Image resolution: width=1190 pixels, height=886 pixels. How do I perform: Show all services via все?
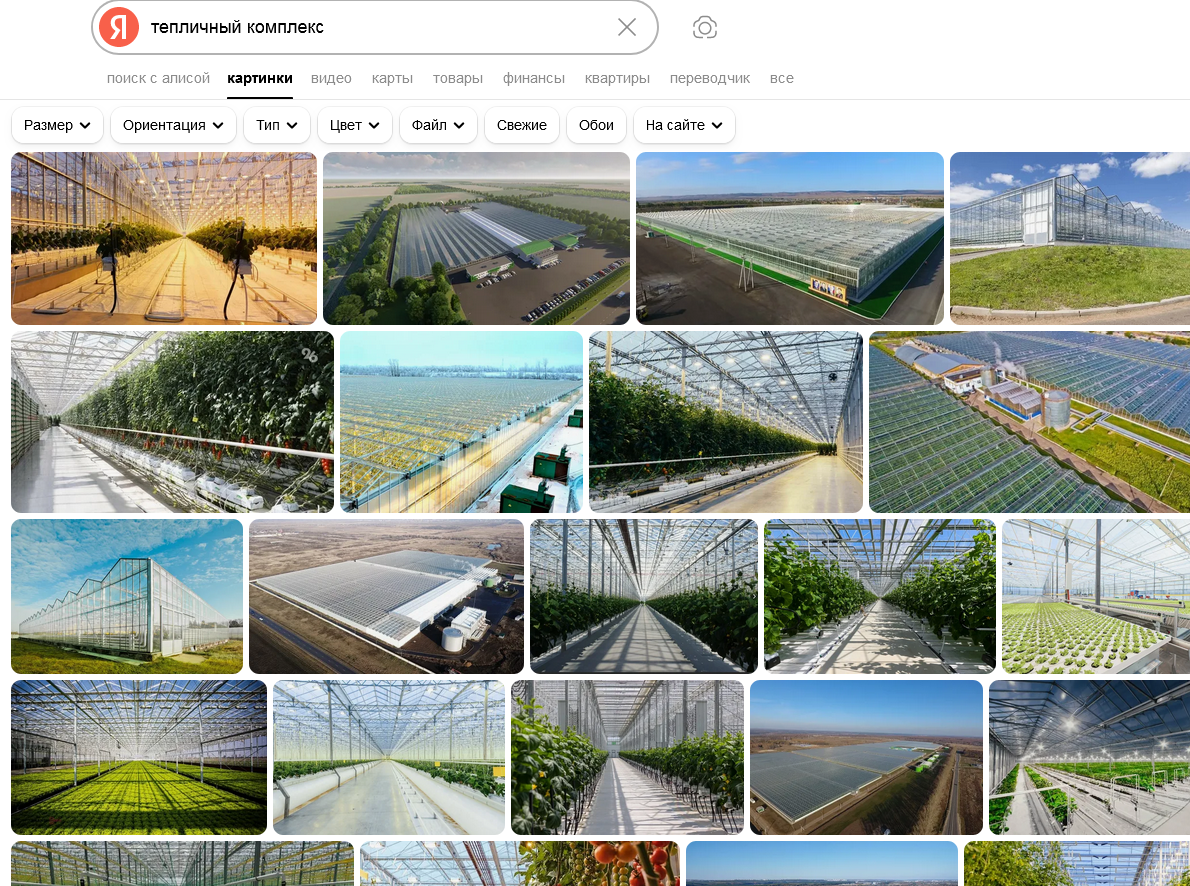[782, 78]
